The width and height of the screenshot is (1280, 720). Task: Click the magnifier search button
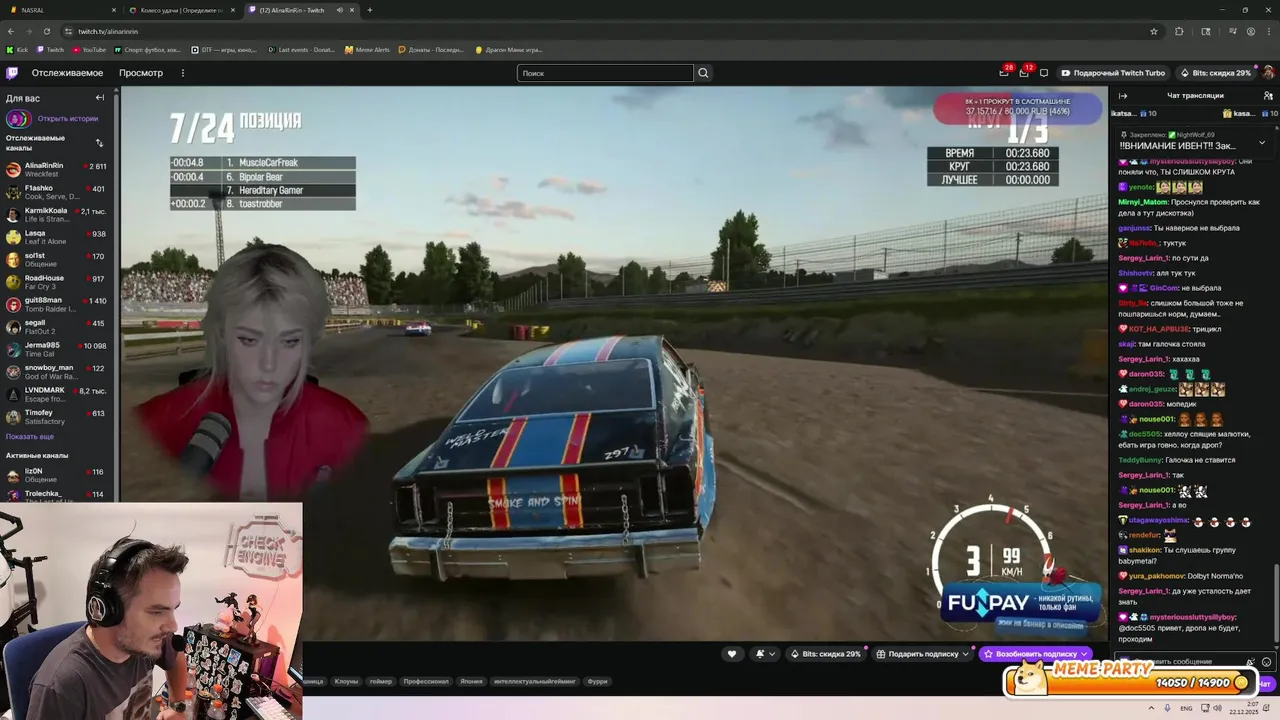tap(703, 73)
